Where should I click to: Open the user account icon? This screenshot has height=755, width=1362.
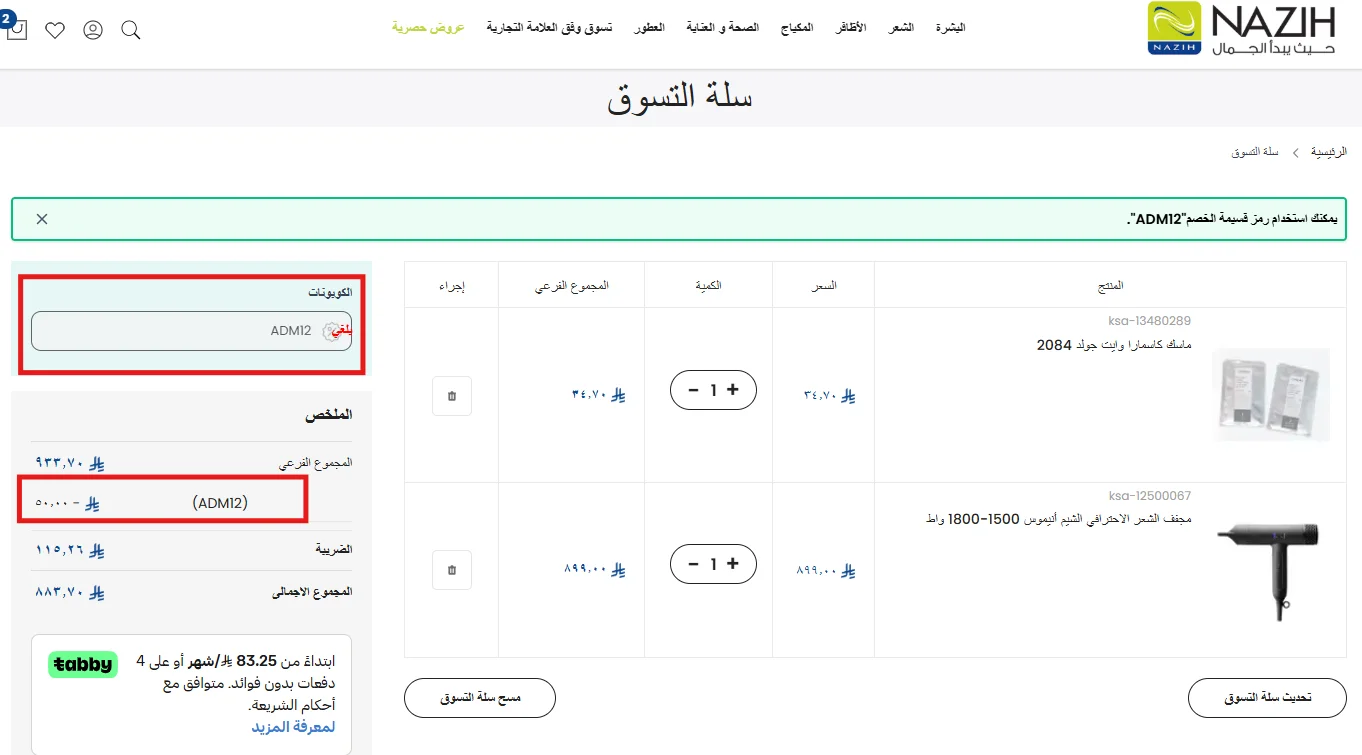coord(93,30)
